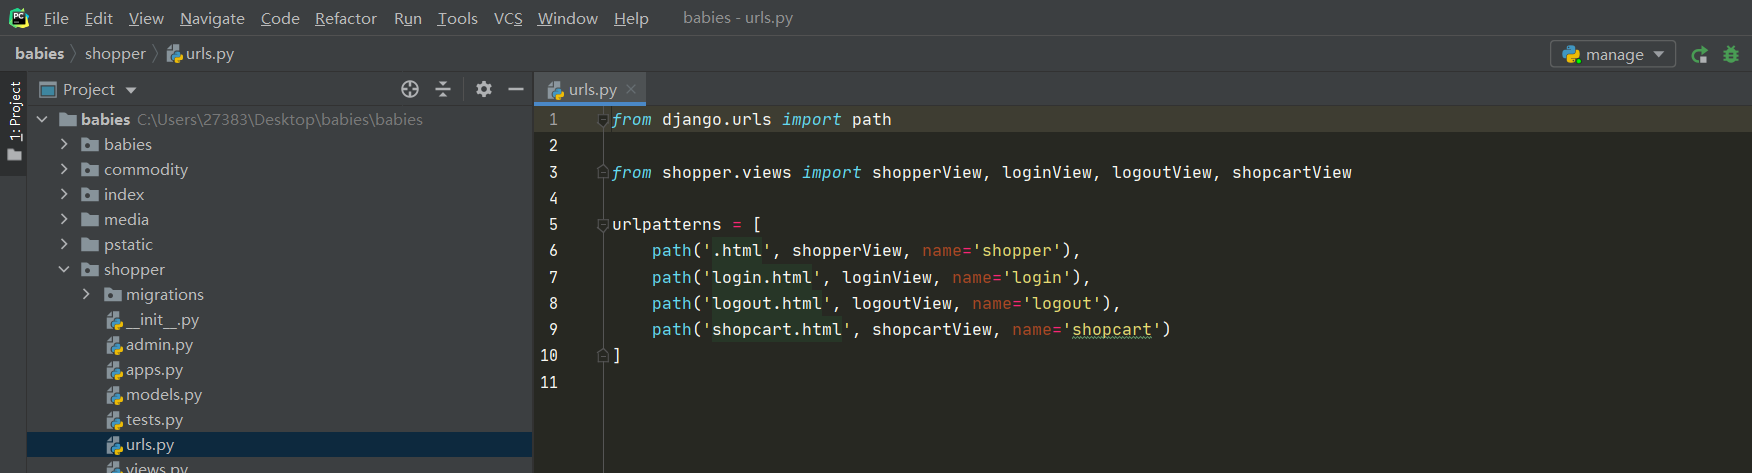
Task: Open the Window menu
Action: [x=568, y=18]
